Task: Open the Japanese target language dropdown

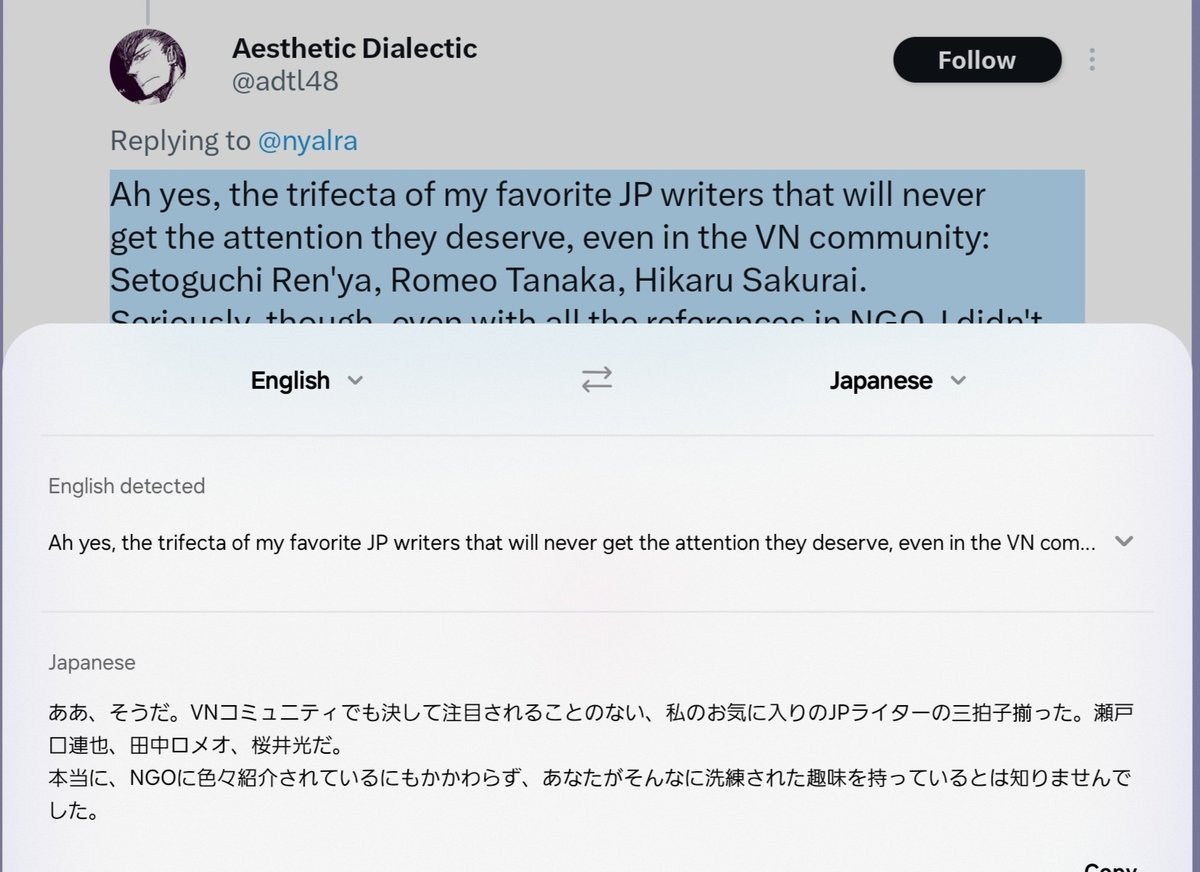Action: [x=880, y=381]
